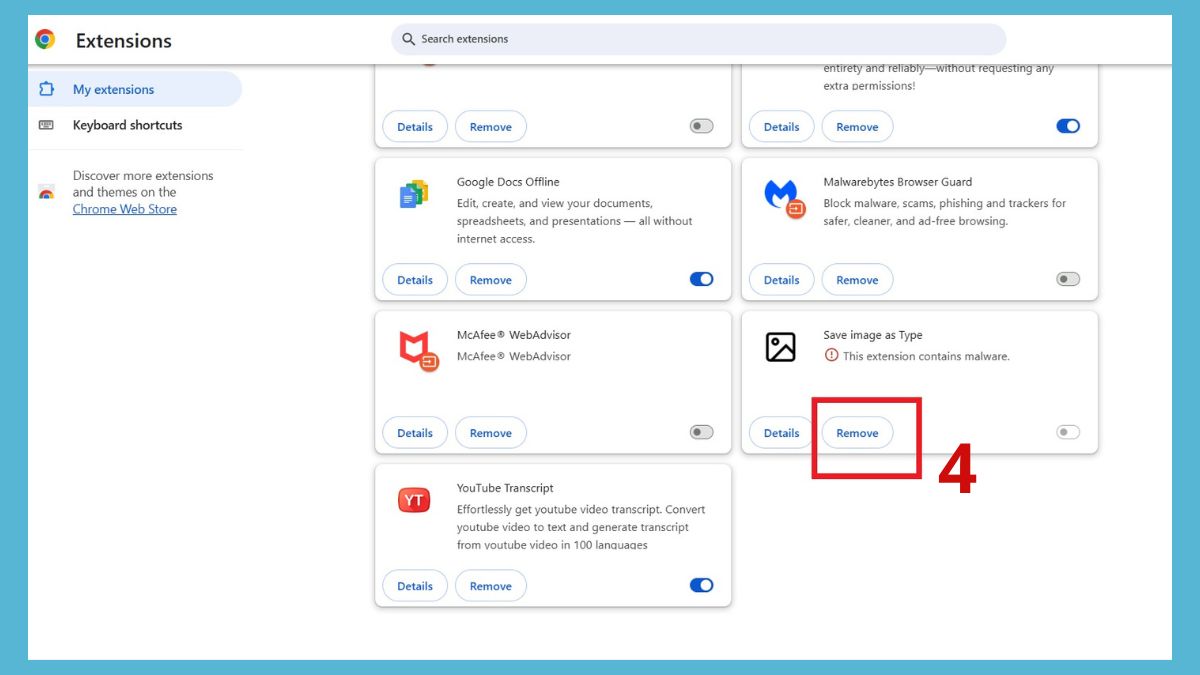Remove Save image as Type extension
Image resolution: width=1200 pixels, height=675 pixels.
tap(857, 433)
